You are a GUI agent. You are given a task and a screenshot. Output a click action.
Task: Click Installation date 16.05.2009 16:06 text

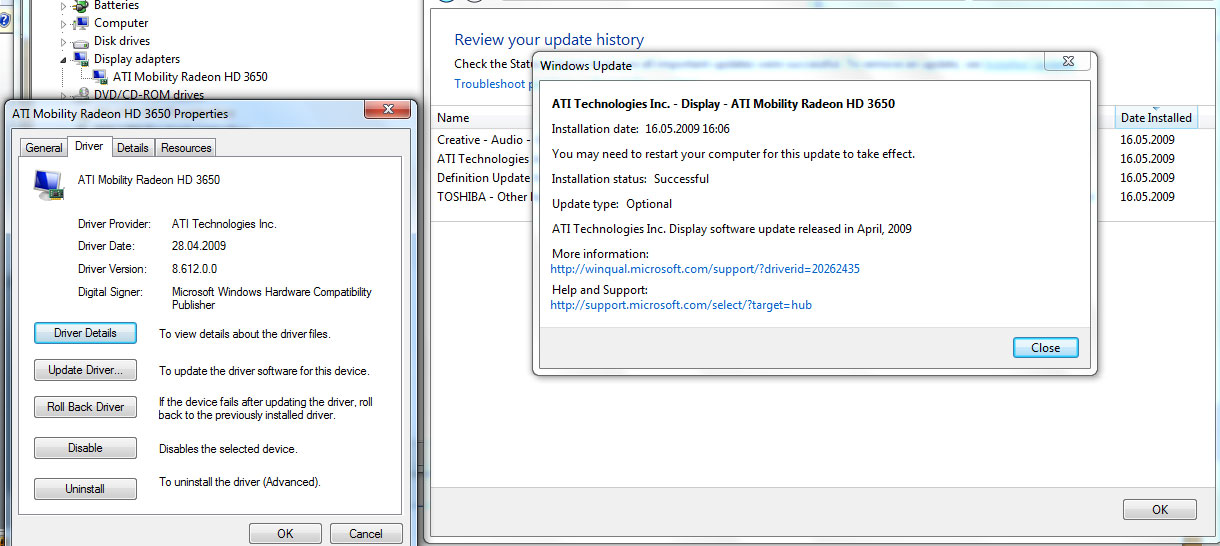(x=640, y=129)
